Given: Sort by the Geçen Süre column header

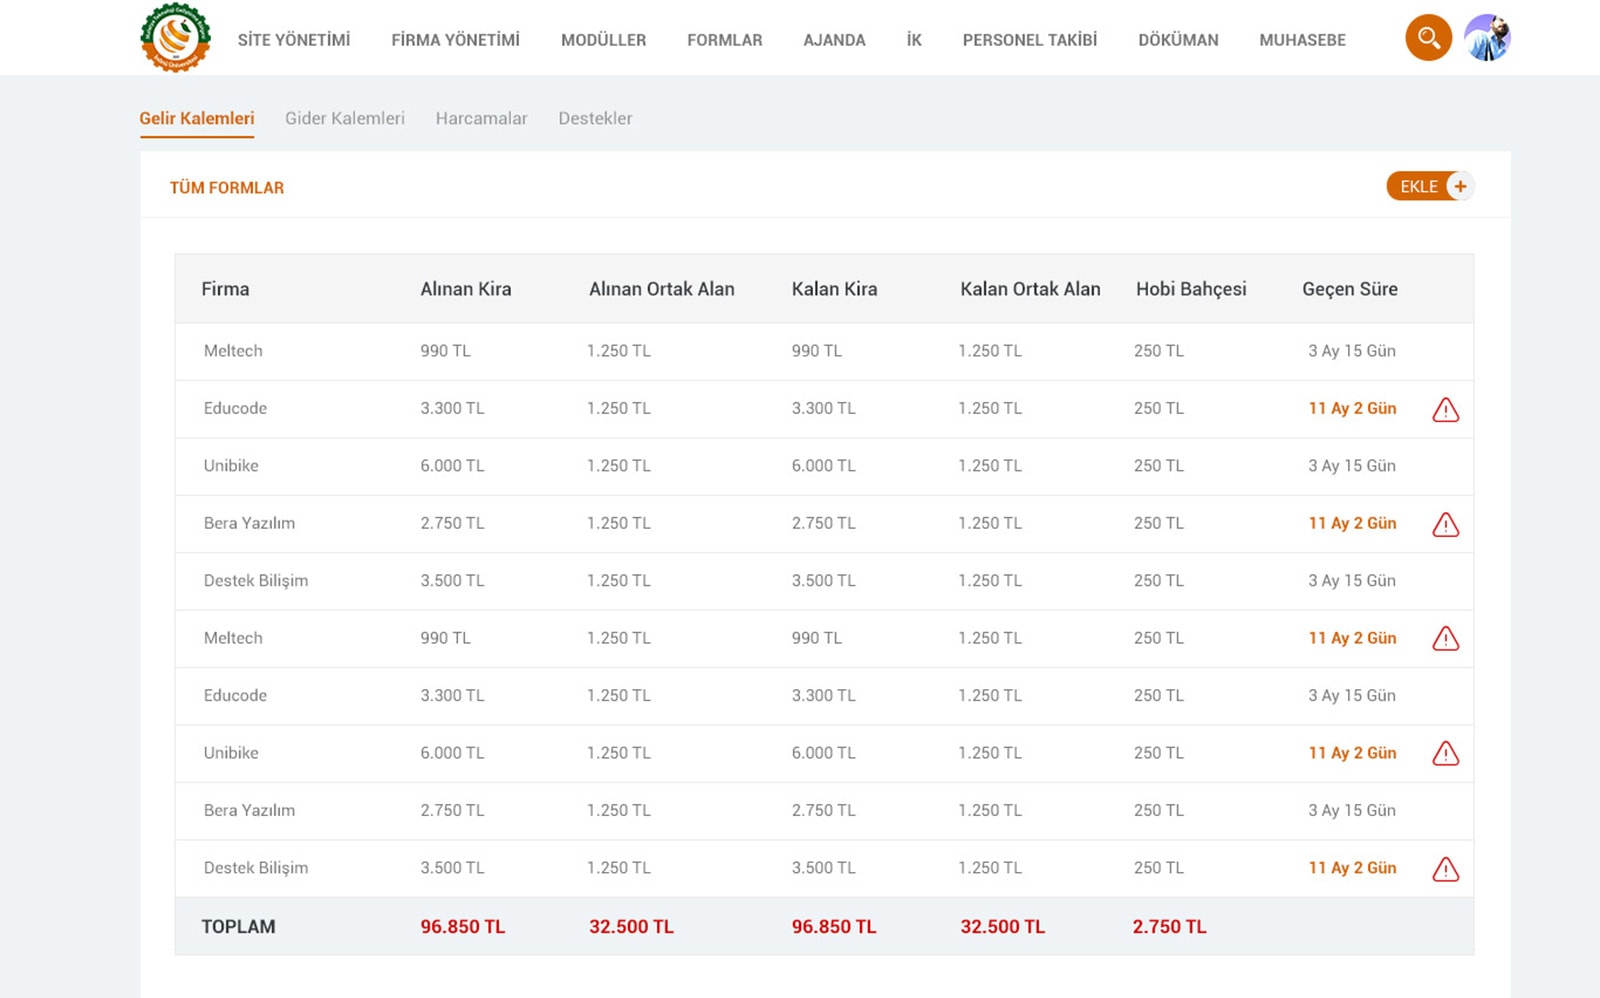Looking at the screenshot, I should coord(1349,289).
